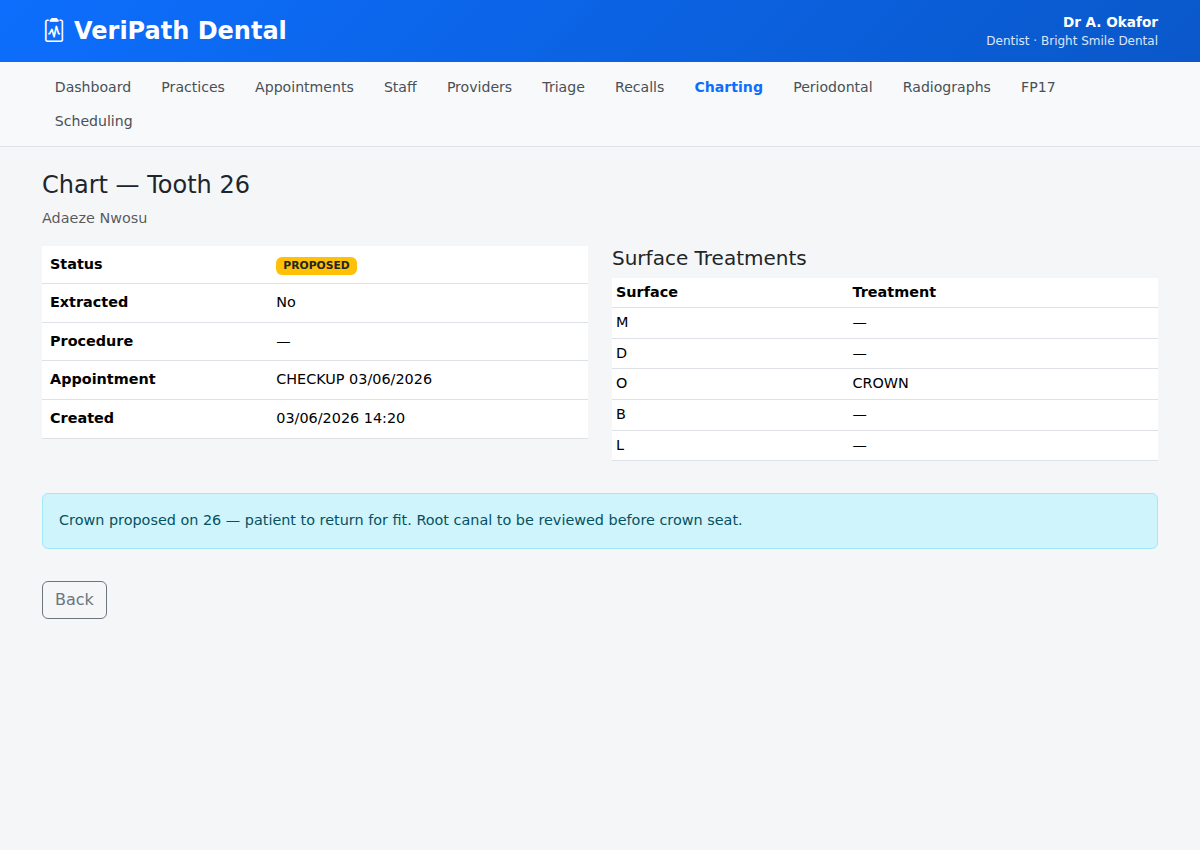The height and width of the screenshot is (850, 1200).
Task: Switch to the Appointments tab
Action: (x=304, y=87)
